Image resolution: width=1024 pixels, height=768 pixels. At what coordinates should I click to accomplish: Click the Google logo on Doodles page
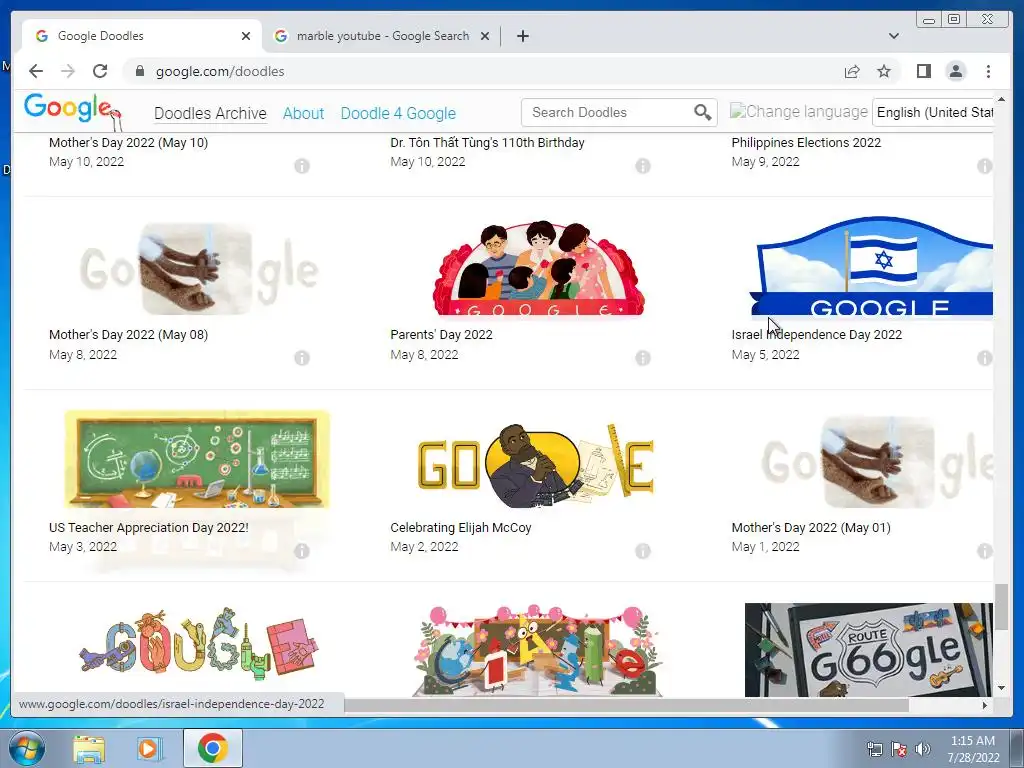(x=72, y=111)
